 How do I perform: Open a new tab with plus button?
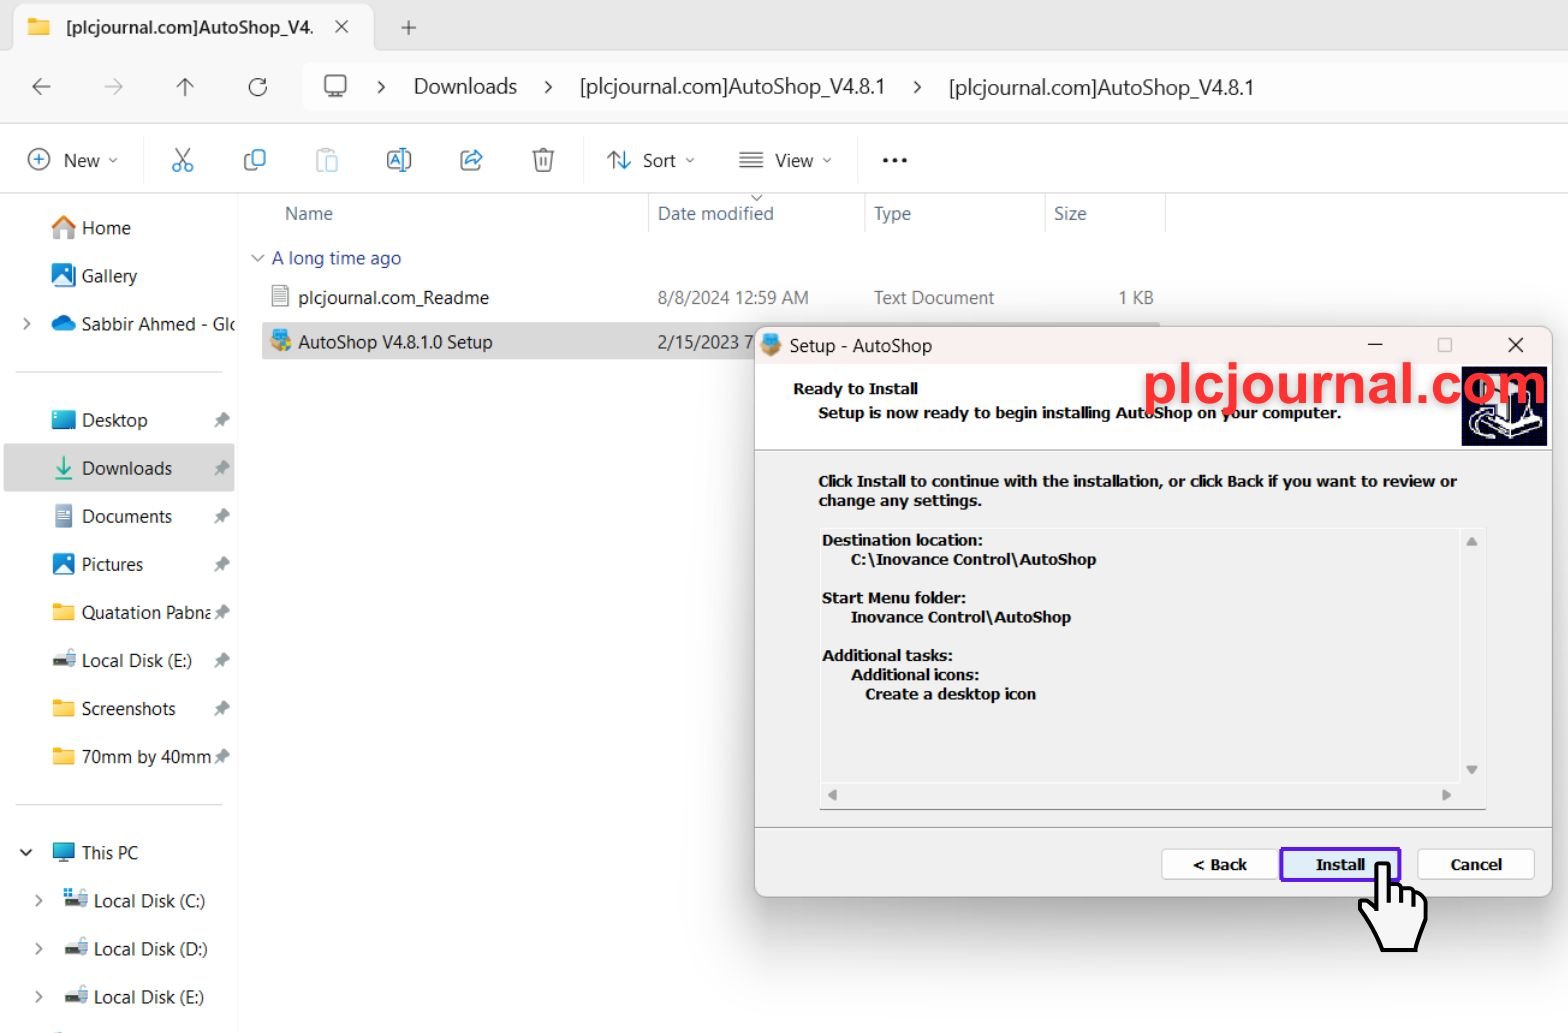pos(408,28)
